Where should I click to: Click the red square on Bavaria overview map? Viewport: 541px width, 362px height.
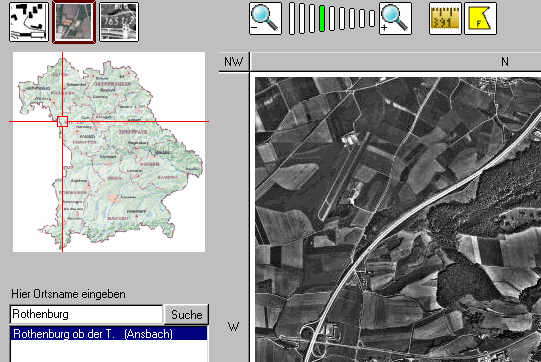tap(62, 121)
